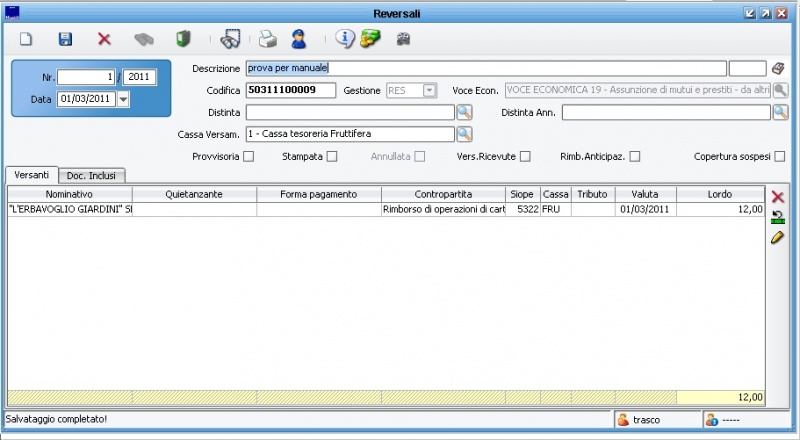This screenshot has width=800, height=440.
Task: Click the red X delete toolbar icon
Action: 104,40
